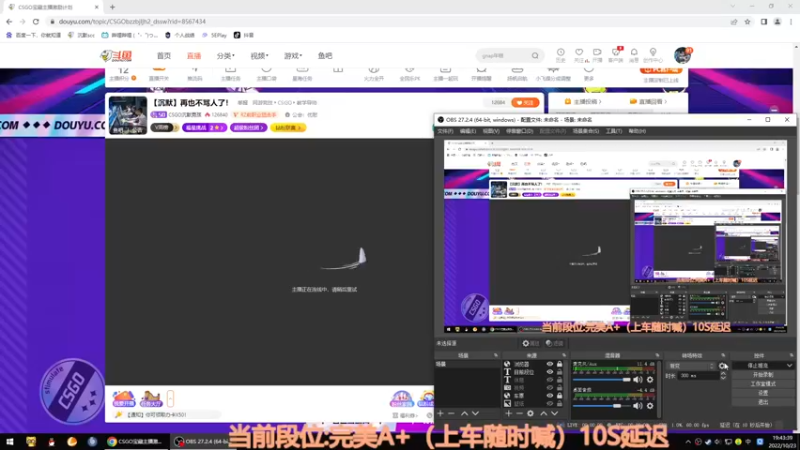Open the source 滤镜 button above the docks
This screenshot has width=800, height=450.
(555, 343)
